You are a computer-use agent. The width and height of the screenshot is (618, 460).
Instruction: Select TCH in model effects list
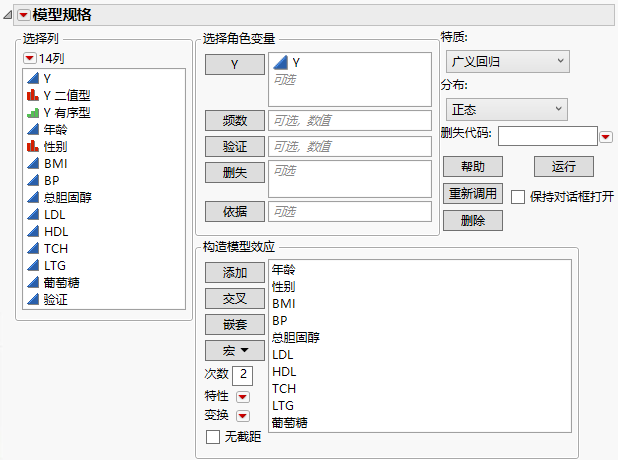[x=284, y=388]
